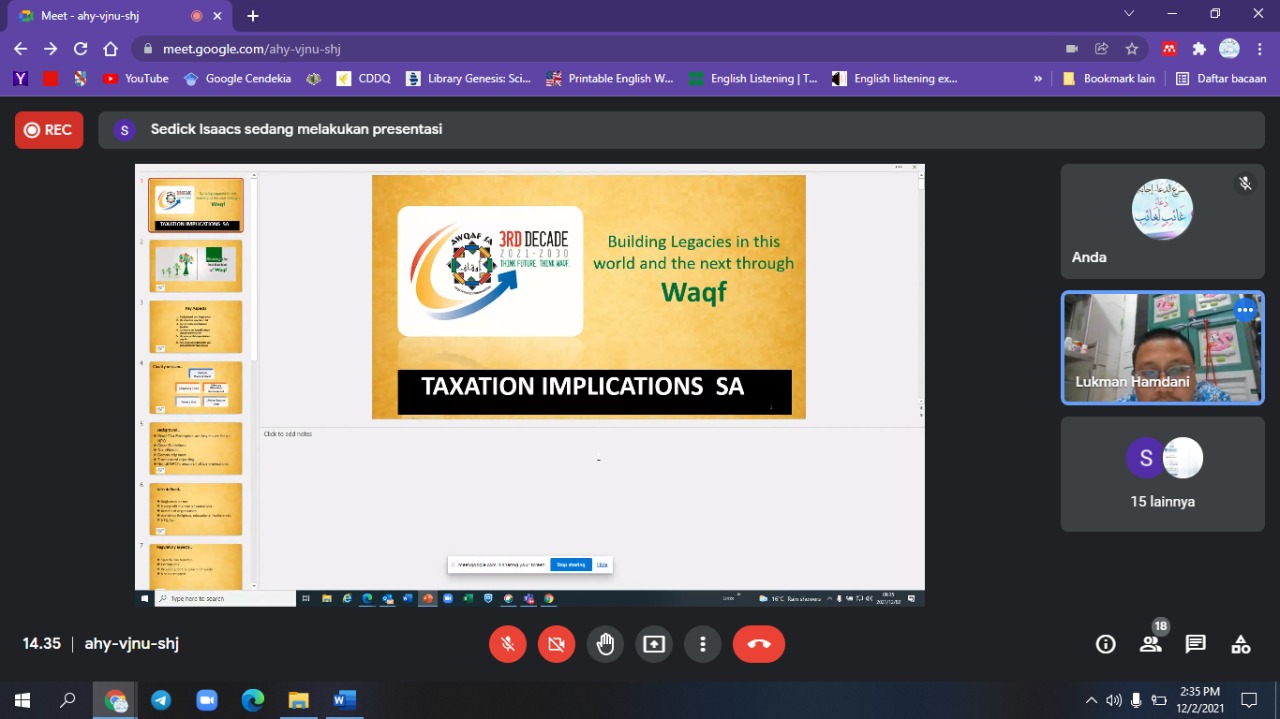Reload the Meet page

(x=81, y=49)
